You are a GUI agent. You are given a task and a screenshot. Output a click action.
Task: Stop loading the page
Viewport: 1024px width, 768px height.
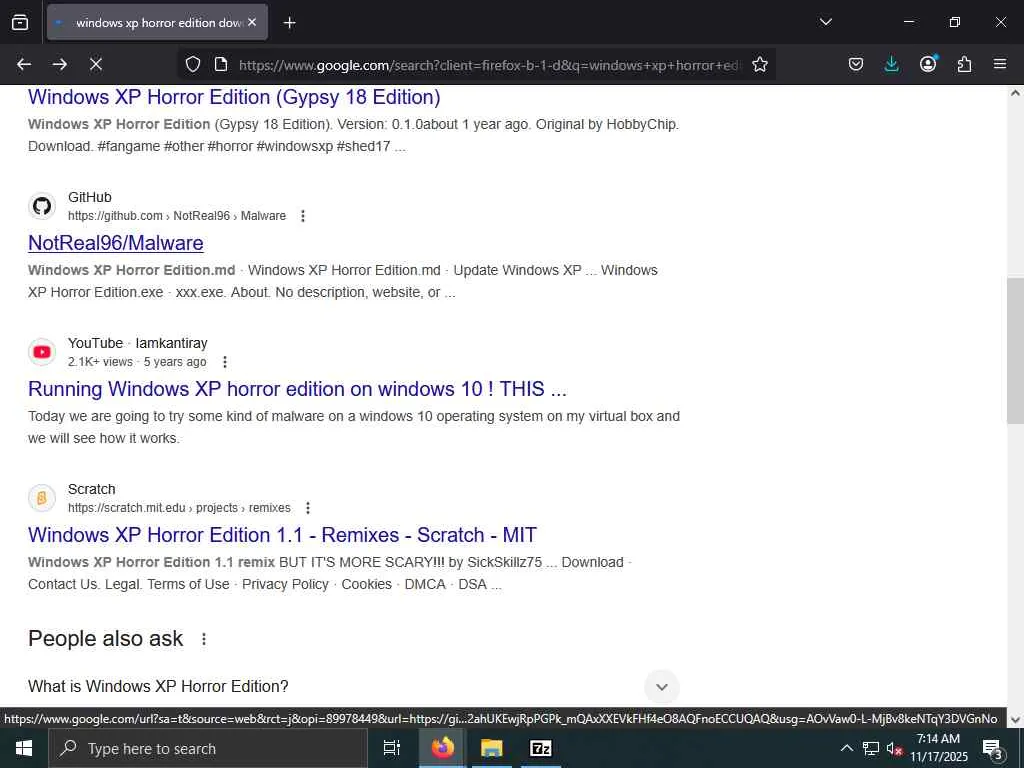[96, 64]
